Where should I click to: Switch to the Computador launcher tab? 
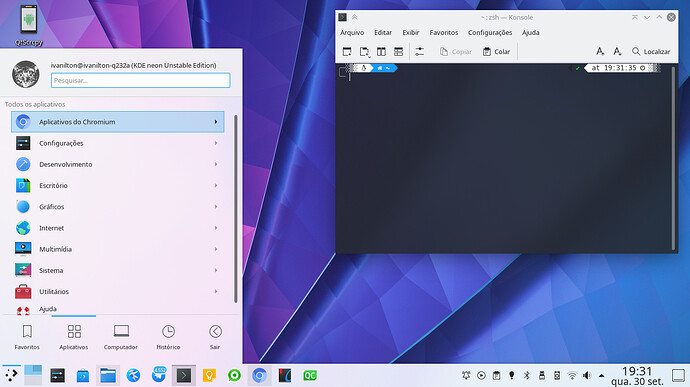point(121,337)
